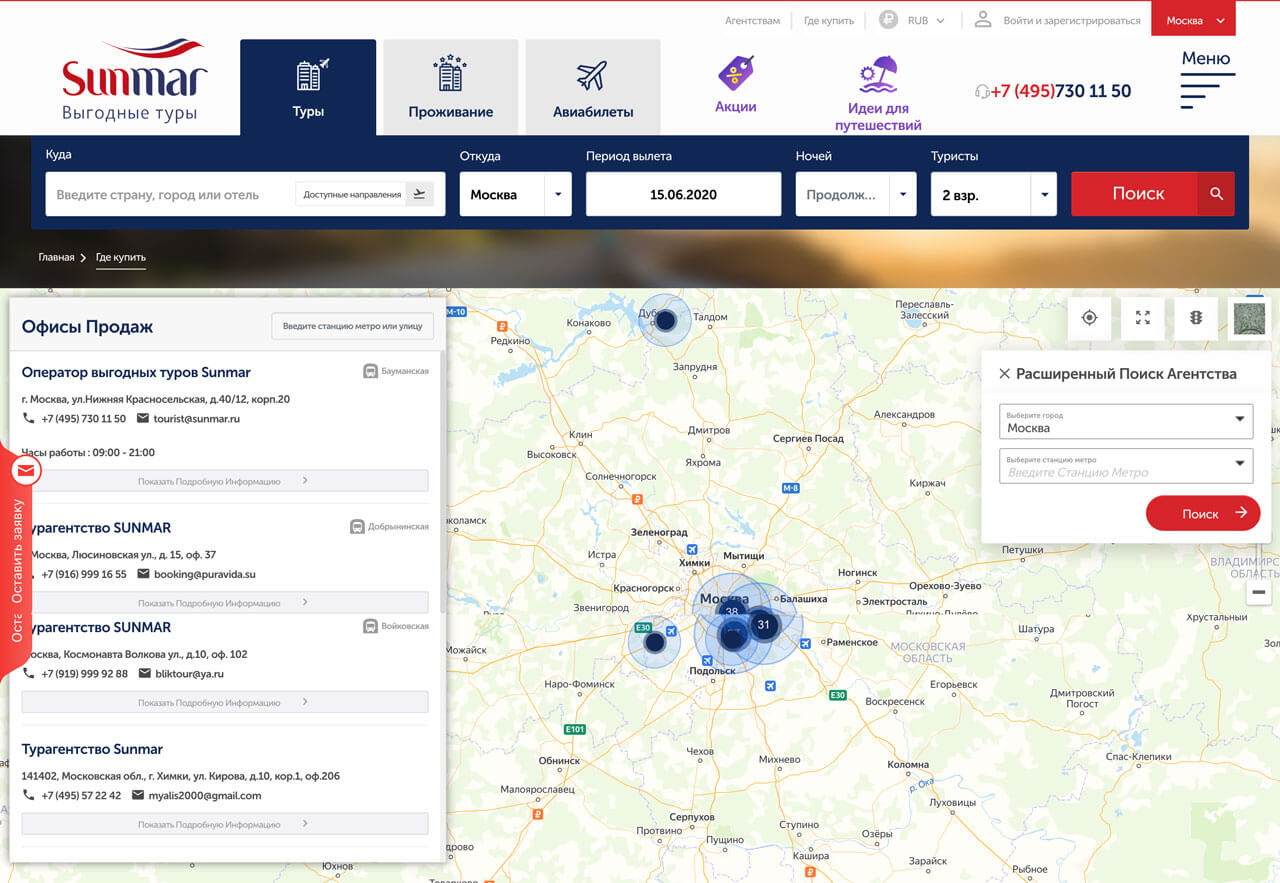Image resolution: width=1280 pixels, height=883 pixels.
Task: Click the red Поиск tour search button
Action: coord(1152,194)
